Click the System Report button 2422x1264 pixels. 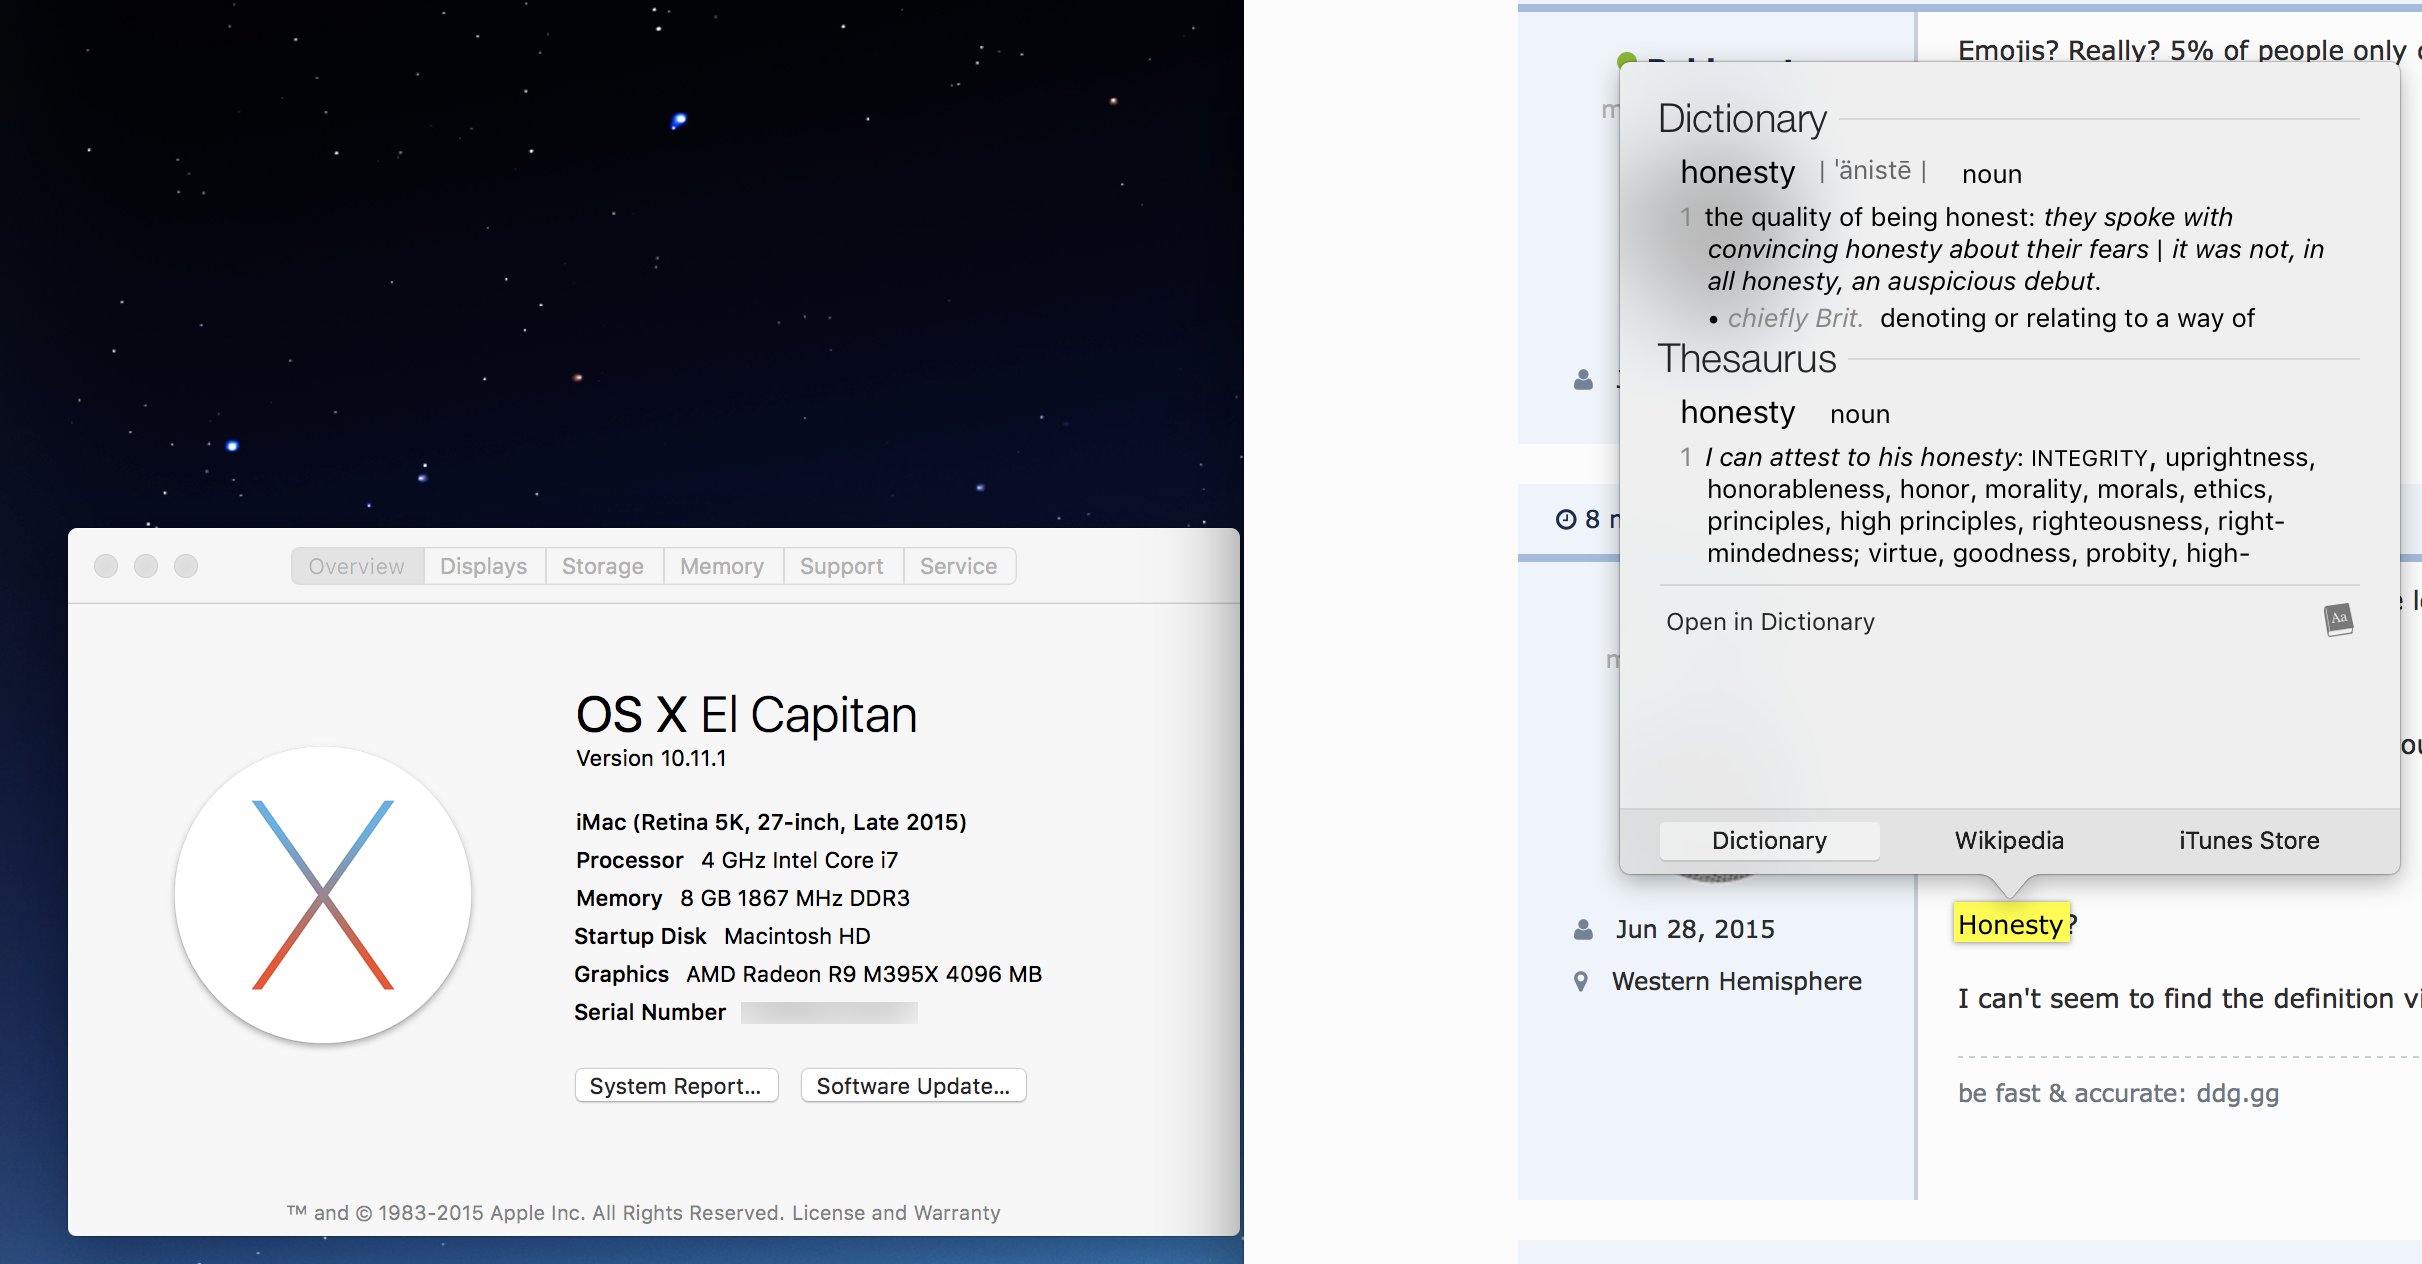coord(675,1086)
